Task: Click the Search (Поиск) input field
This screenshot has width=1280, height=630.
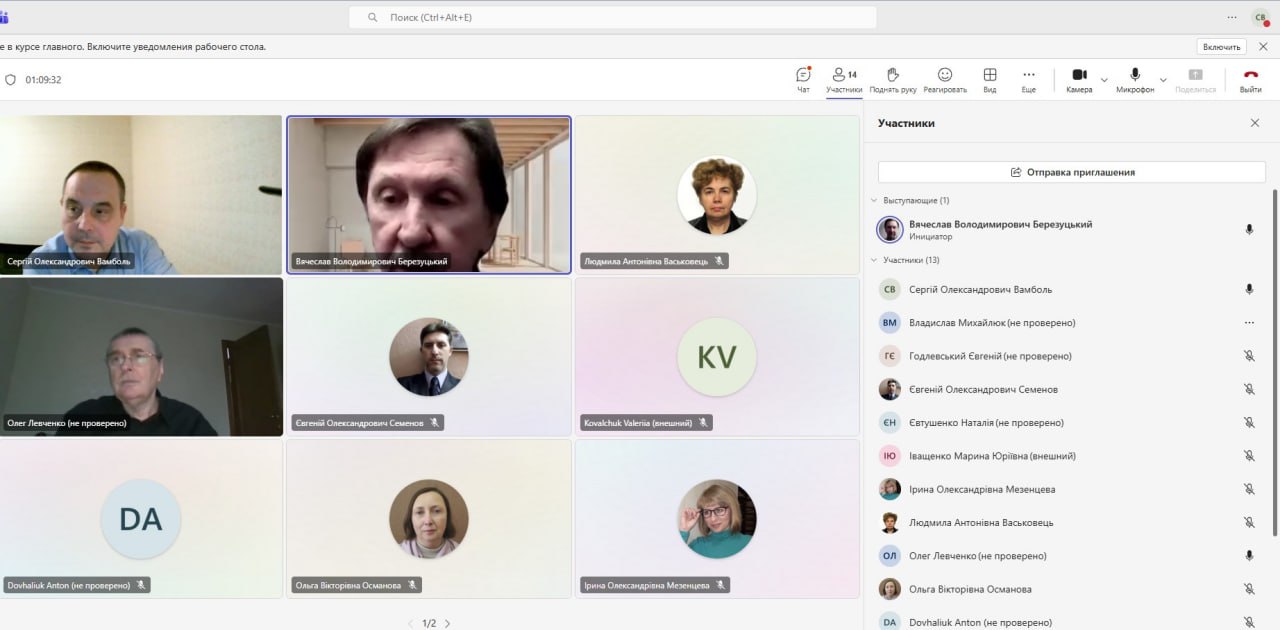Action: 612,17
